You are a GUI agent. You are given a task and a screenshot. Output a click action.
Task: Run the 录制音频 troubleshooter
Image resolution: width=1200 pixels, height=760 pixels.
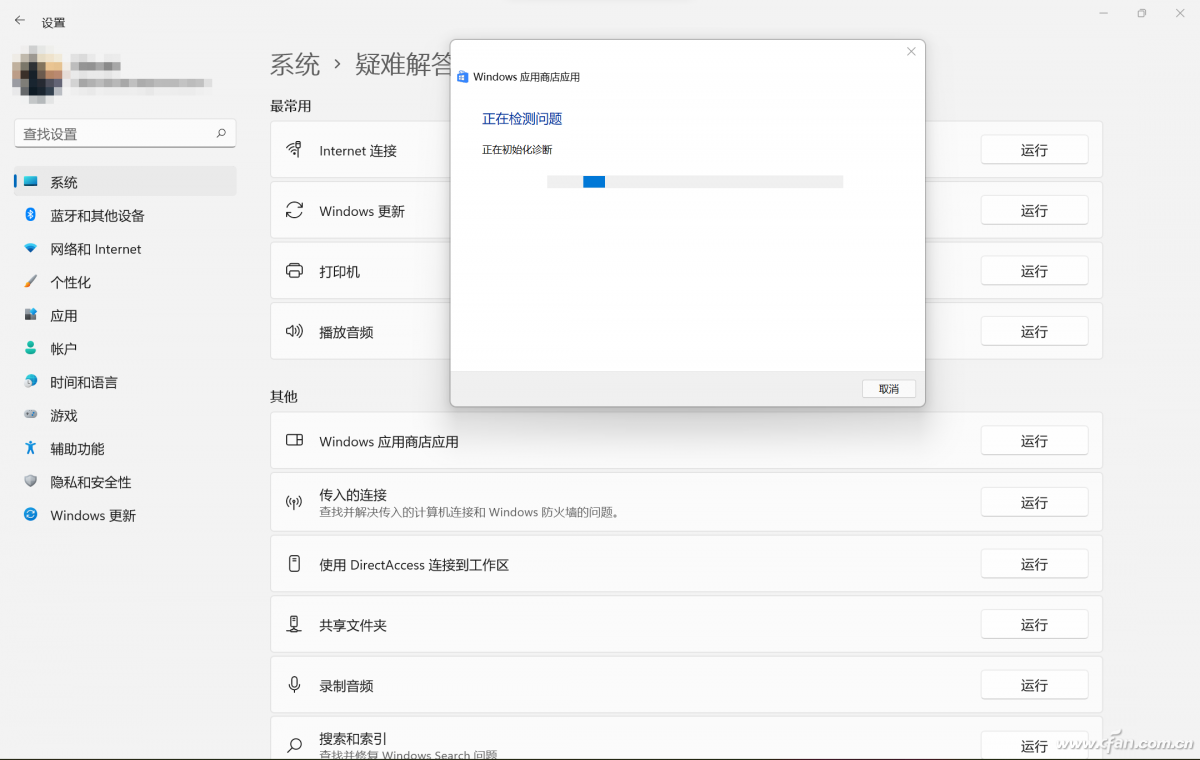coord(1033,685)
